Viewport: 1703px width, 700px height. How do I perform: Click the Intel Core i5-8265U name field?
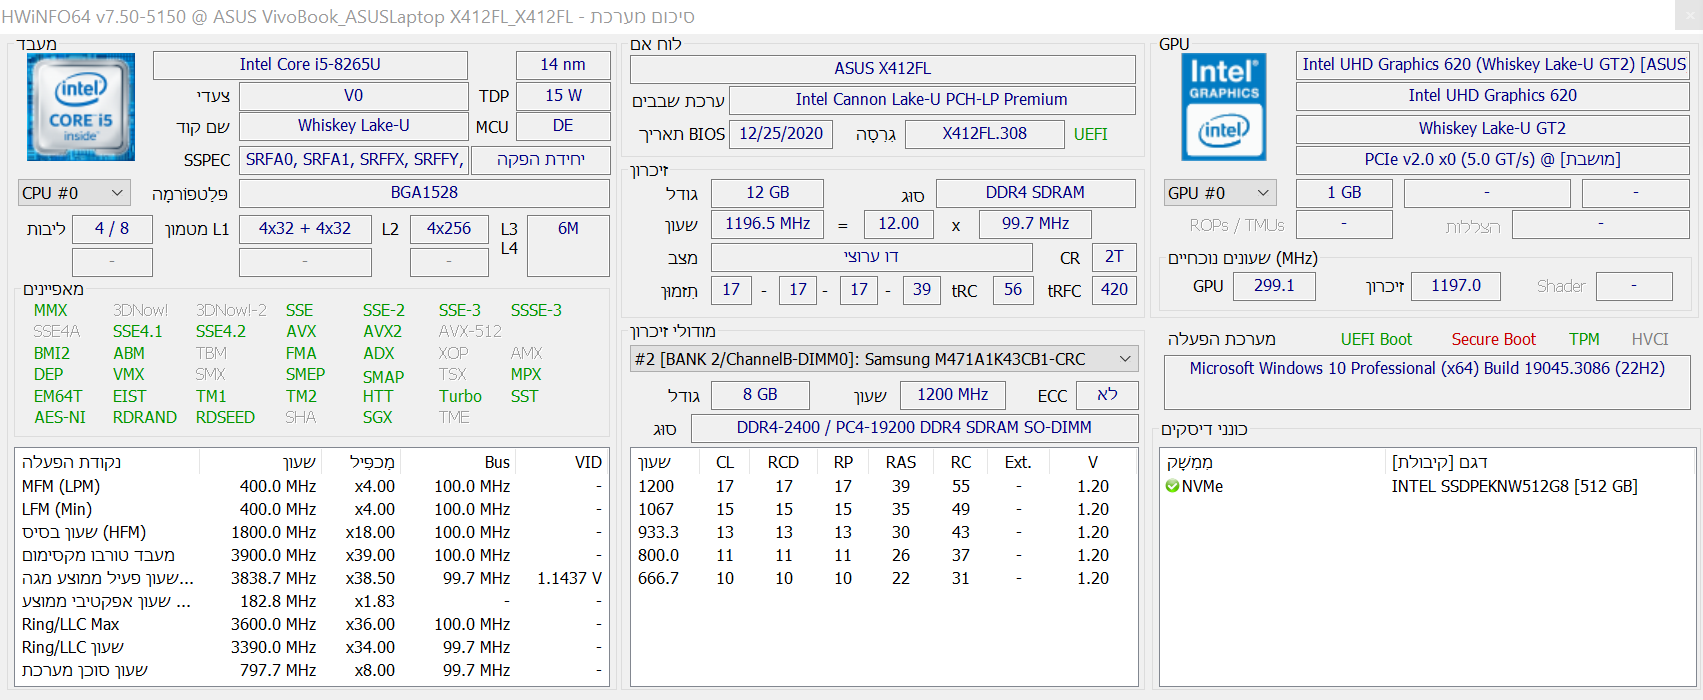pyautogui.click(x=310, y=65)
